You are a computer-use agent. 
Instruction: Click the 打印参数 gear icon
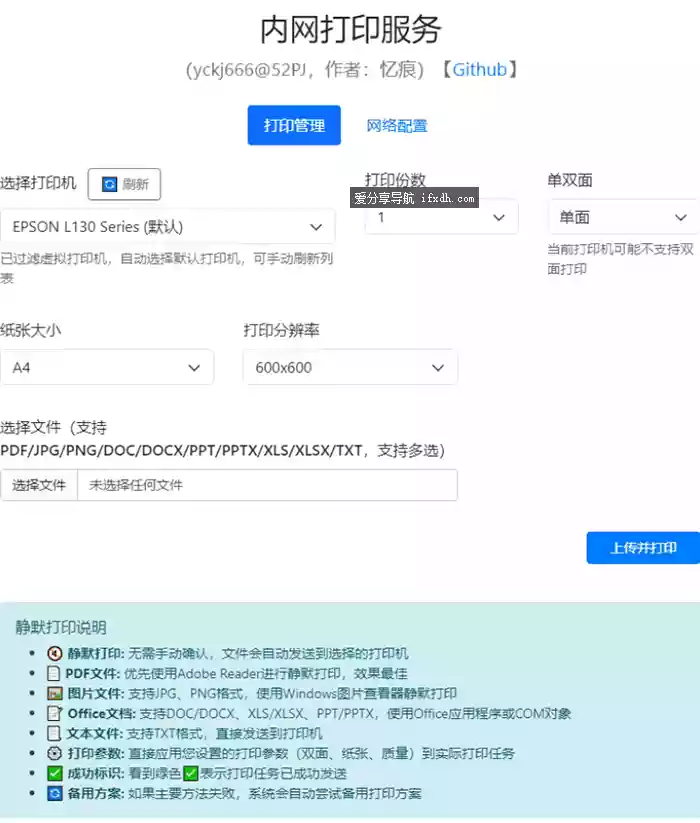click(x=55, y=753)
